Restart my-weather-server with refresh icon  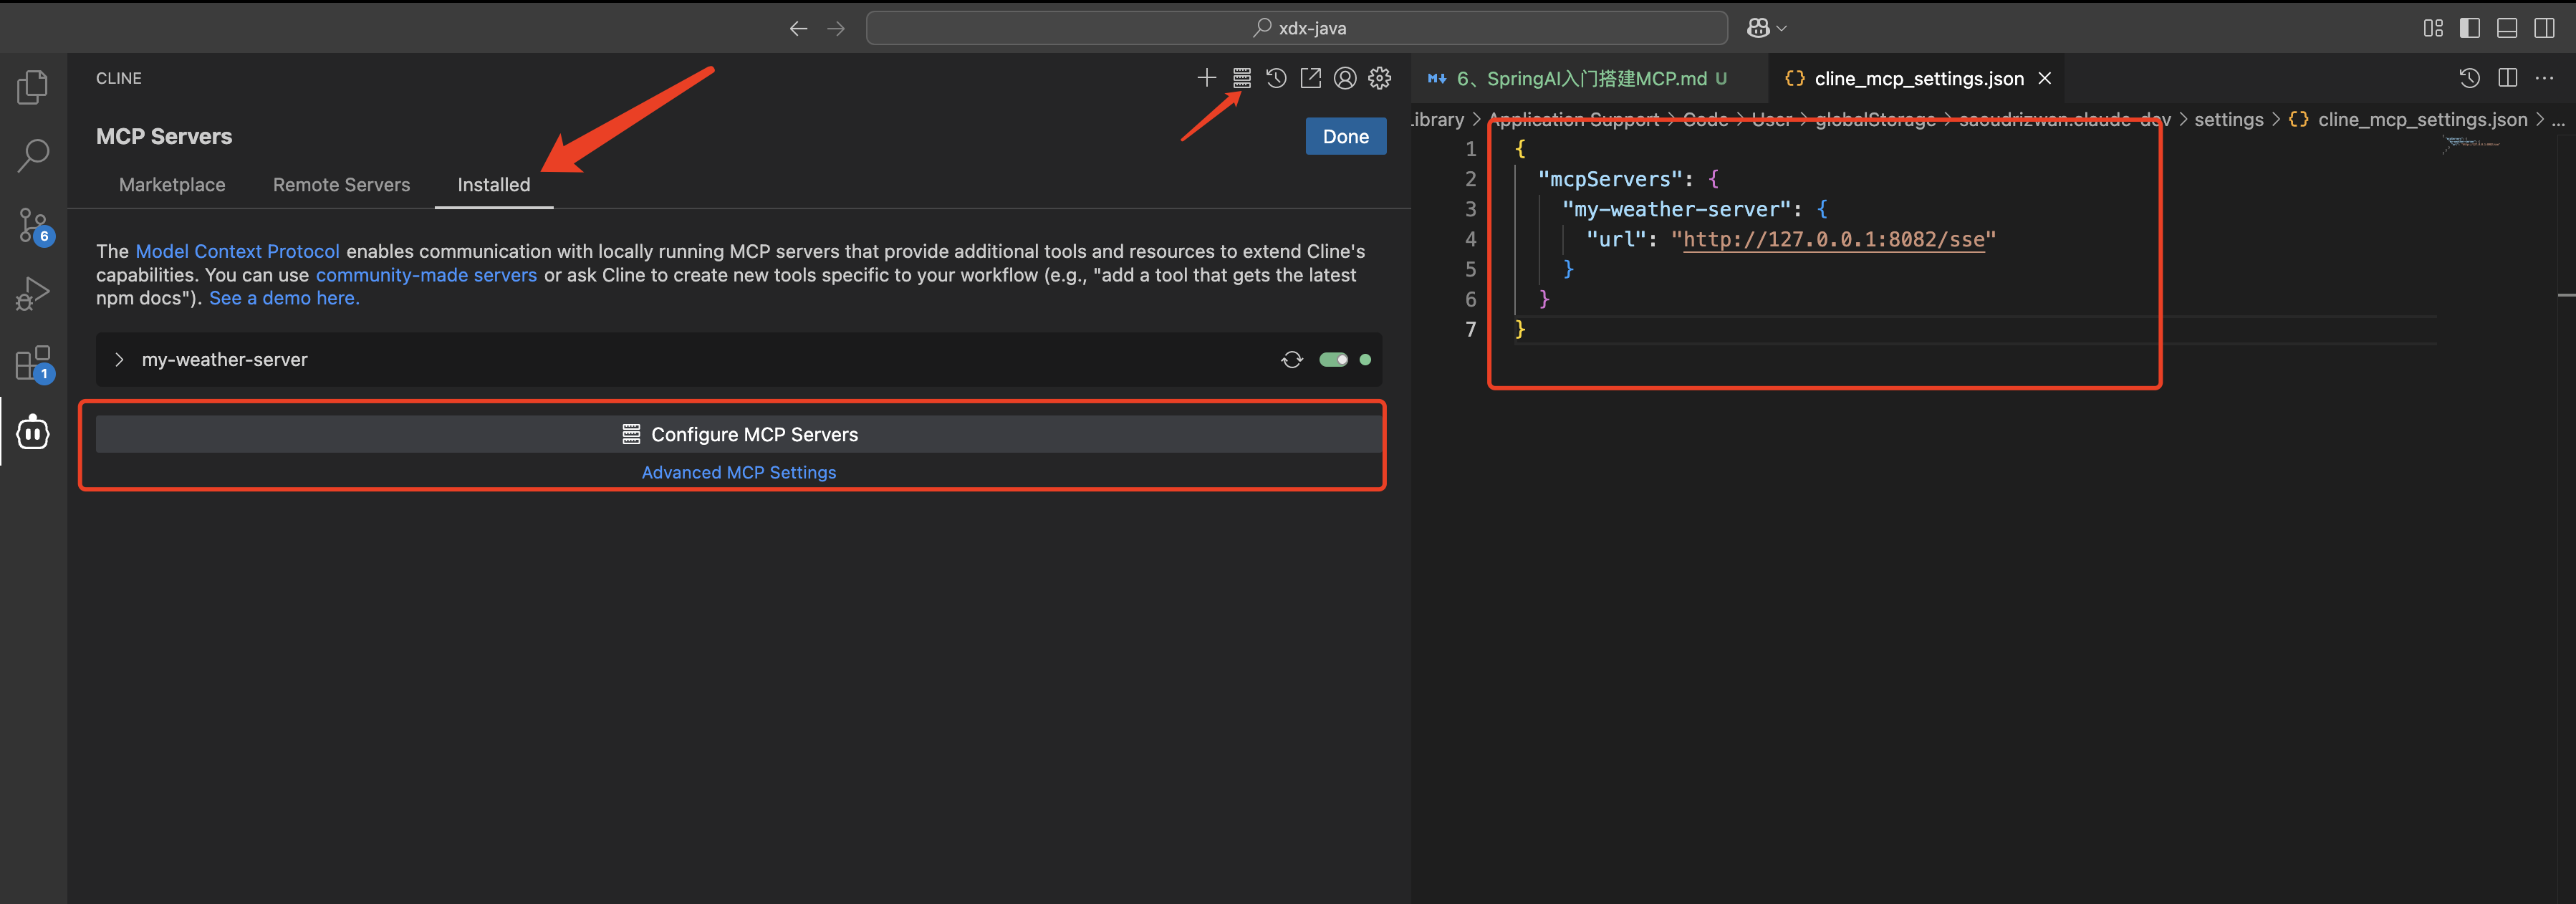tap(1292, 360)
